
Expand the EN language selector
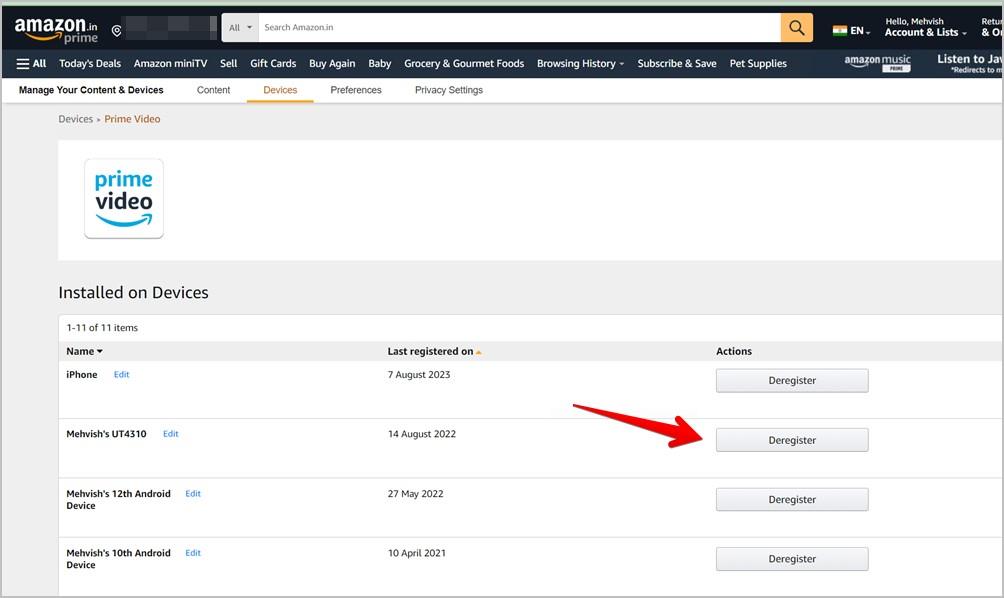pyautogui.click(x=860, y=31)
